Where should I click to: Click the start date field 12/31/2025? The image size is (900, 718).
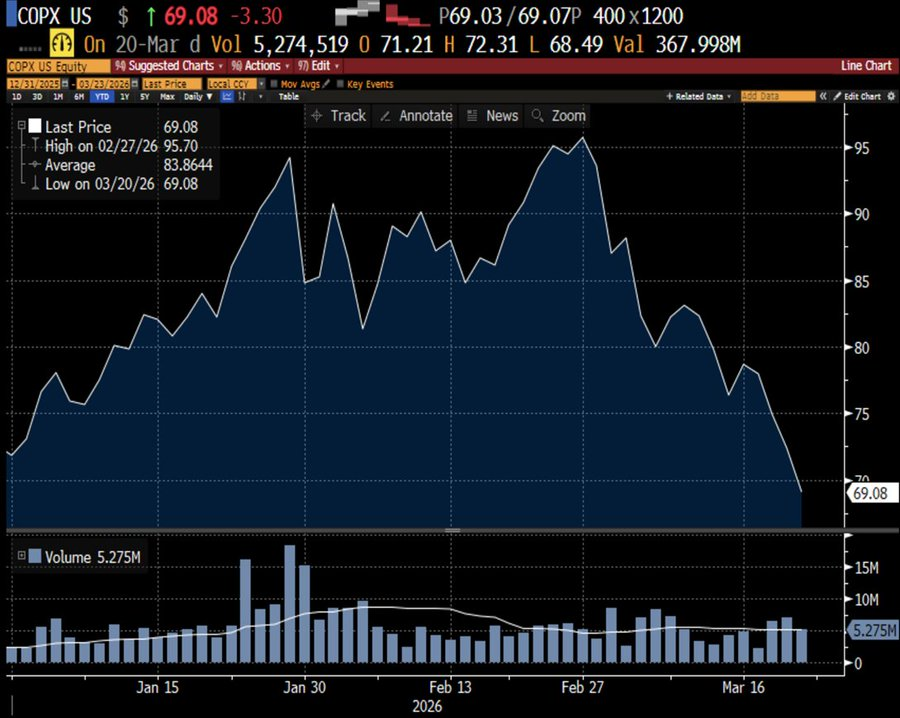tap(34, 84)
